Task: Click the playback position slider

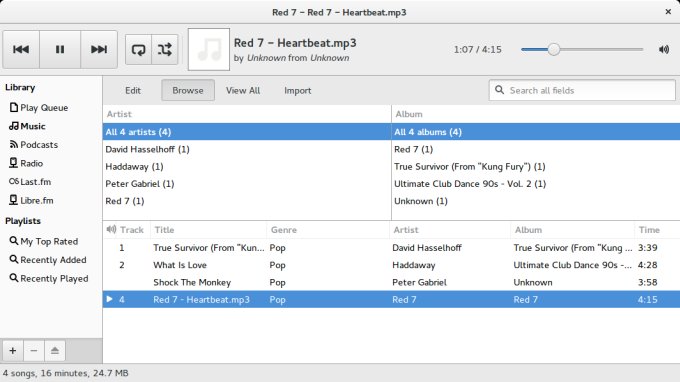Action: point(582,49)
